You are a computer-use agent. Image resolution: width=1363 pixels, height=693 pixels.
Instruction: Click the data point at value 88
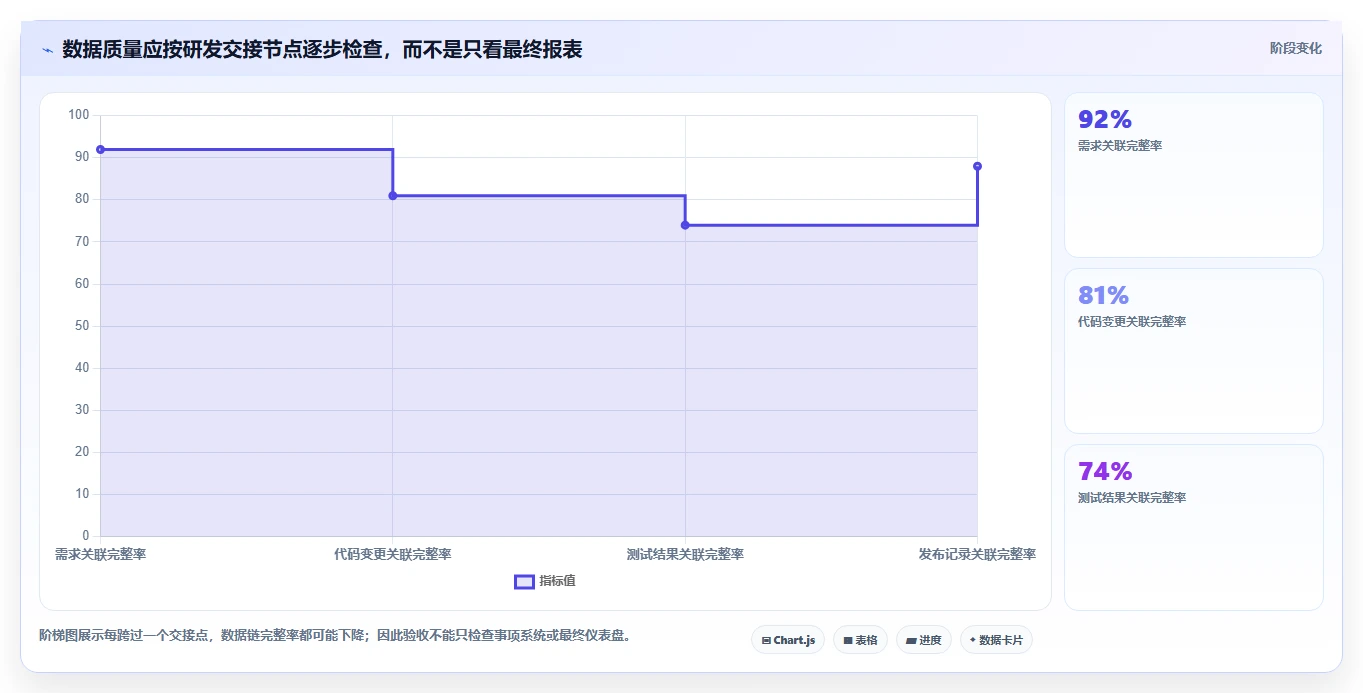click(977, 166)
